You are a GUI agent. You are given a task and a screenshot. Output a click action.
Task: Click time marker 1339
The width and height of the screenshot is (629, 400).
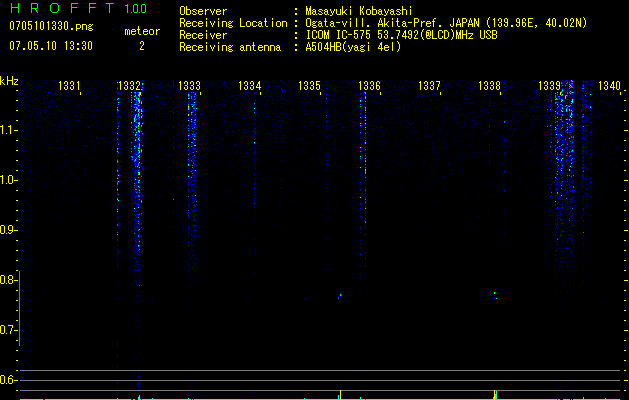[x=549, y=85]
